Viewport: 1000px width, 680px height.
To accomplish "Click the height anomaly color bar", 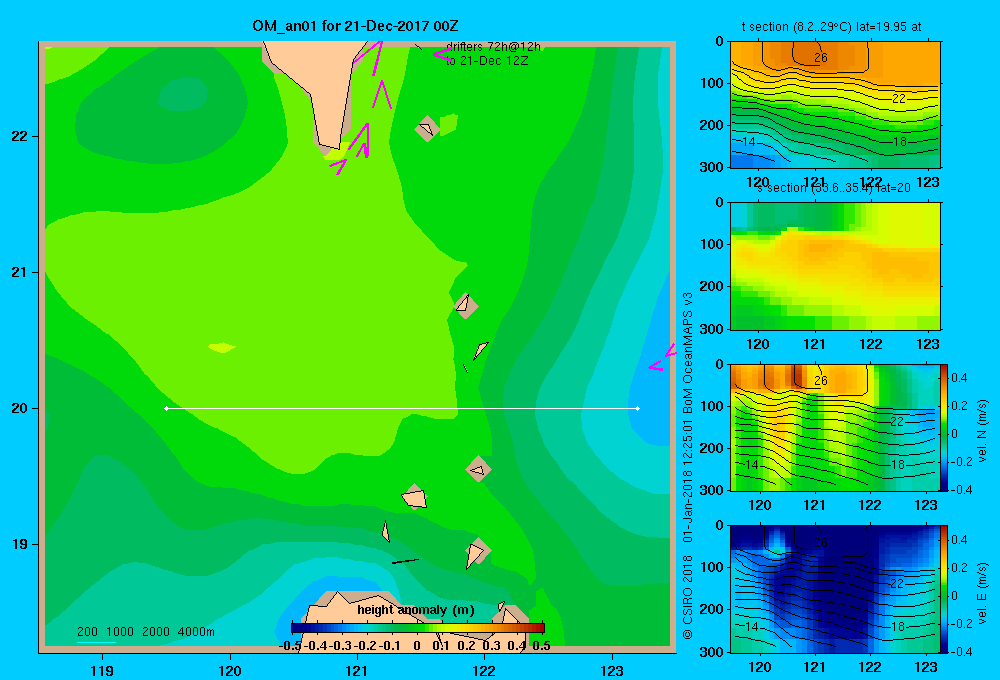I will [x=418, y=628].
